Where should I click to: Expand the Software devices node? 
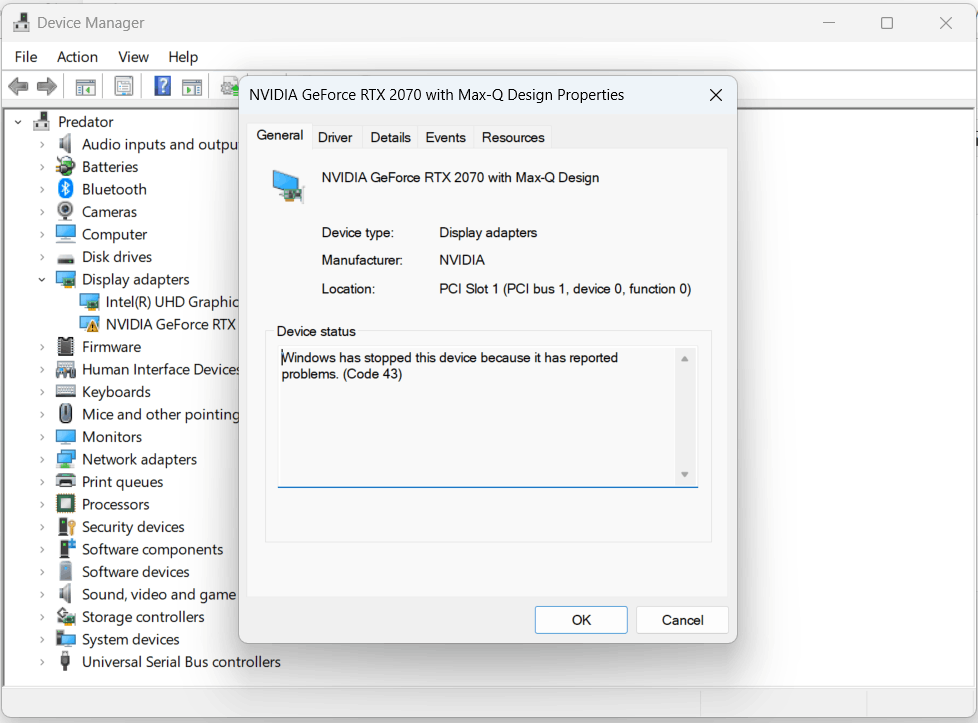point(42,572)
